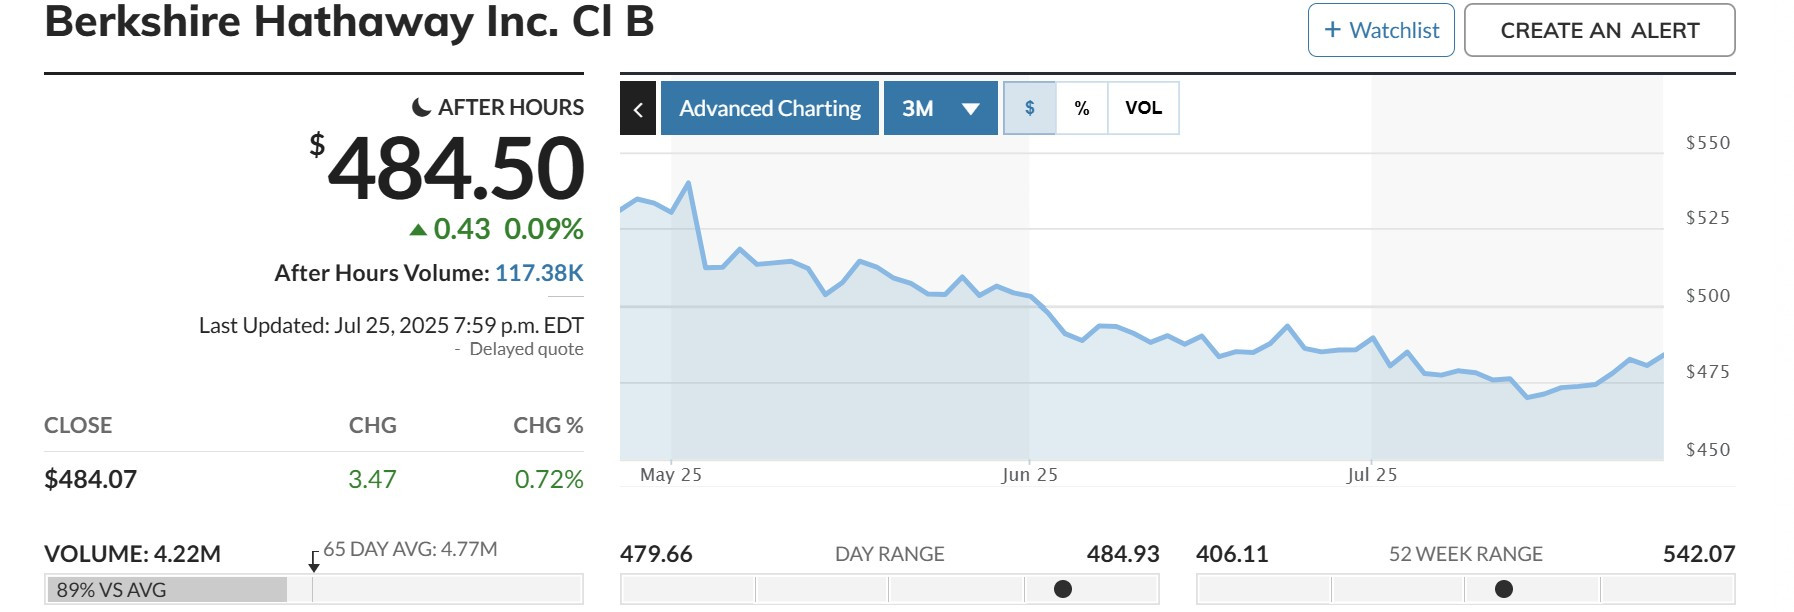The width and height of the screenshot is (1794, 612).
Task: Click the black dot on the 52 Week Range bar
Action: click(1504, 589)
